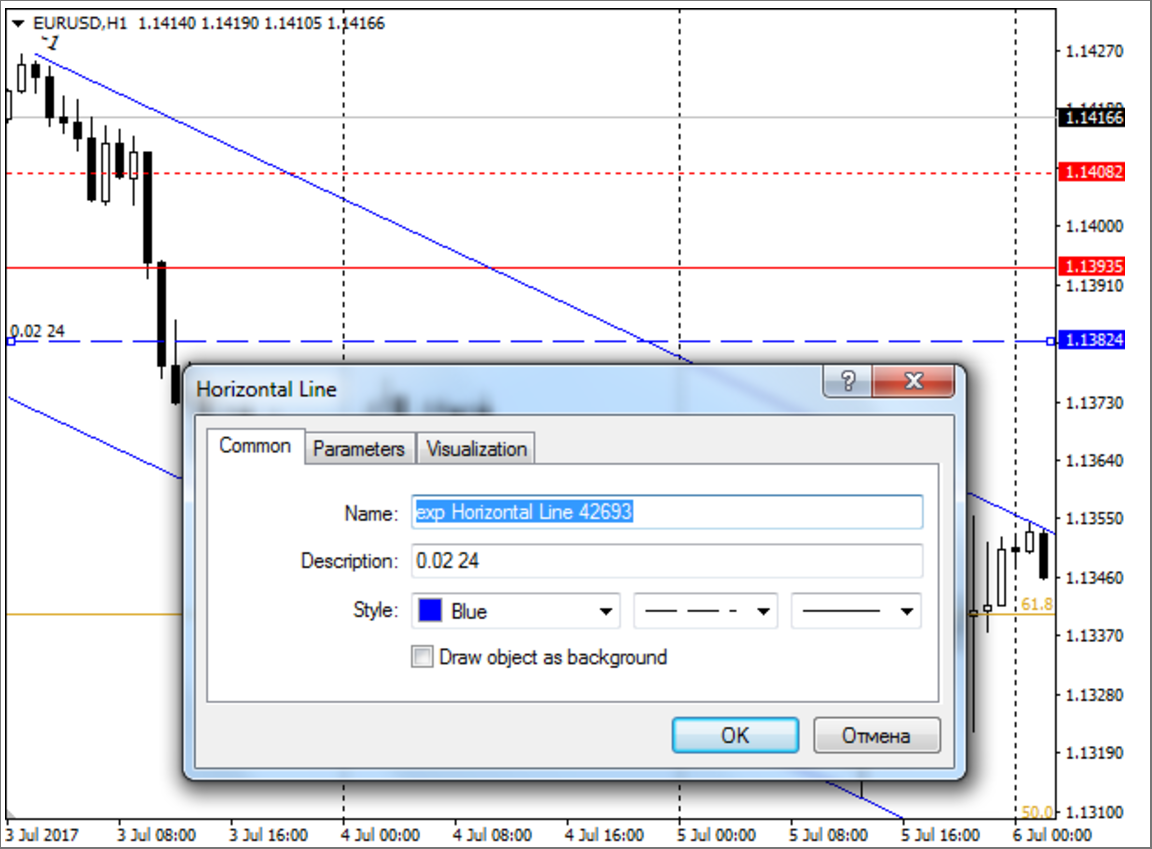Click the question mark help button
This screenshot has height=849, width=1152.
(847, 382)
